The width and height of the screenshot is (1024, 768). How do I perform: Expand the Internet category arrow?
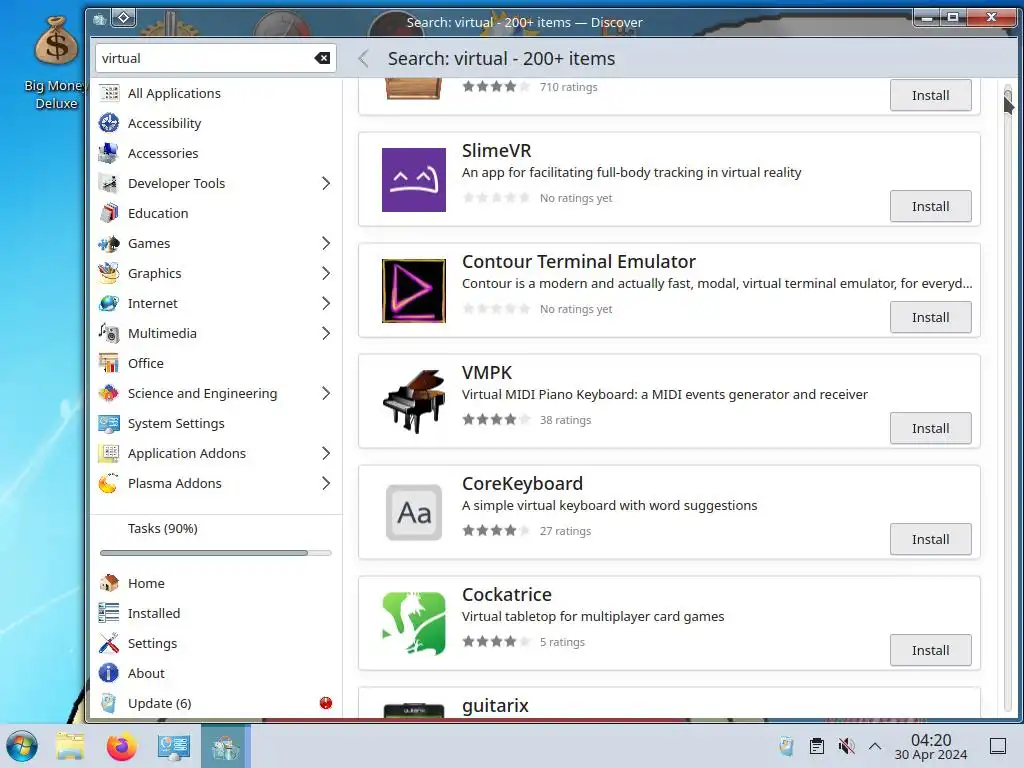point(326,304)
